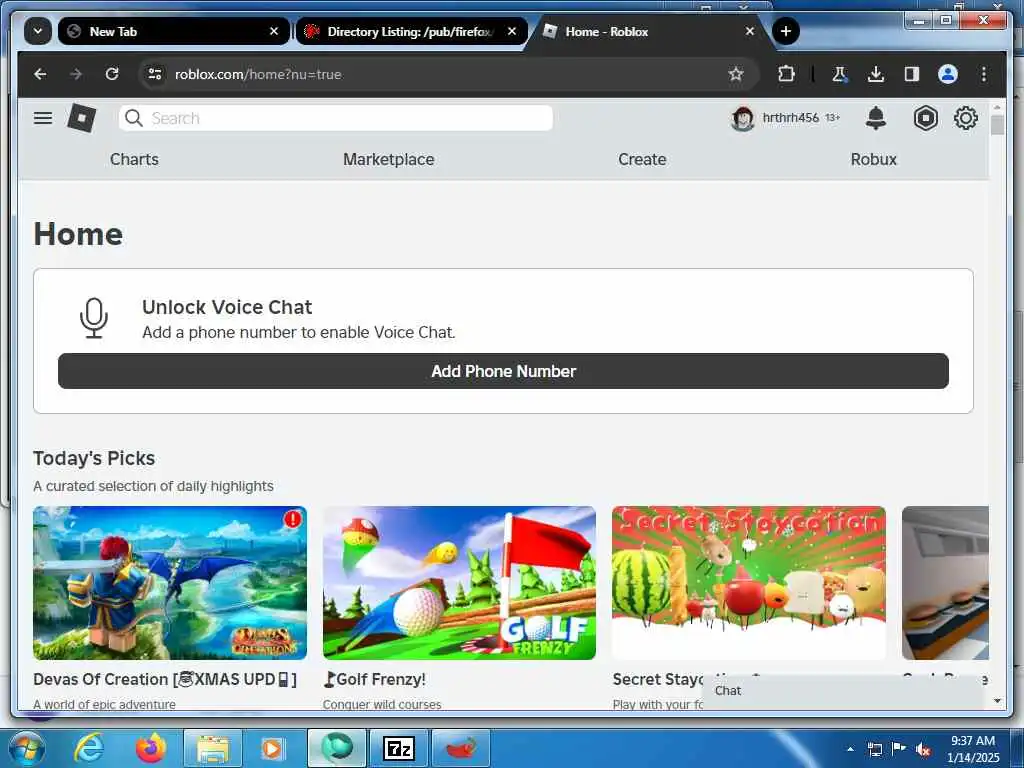Close the New Tab tab
The width and height of the screenshot is (1024, 768).
(274, 31)
